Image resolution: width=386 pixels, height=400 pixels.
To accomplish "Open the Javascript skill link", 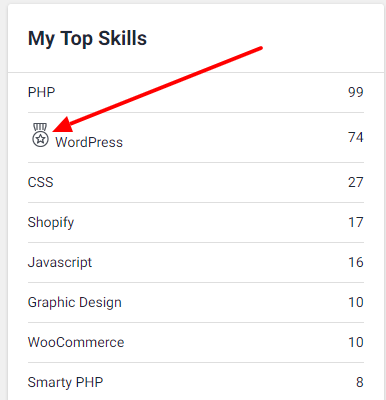I will pyautogui.click(x=60, y=263).
